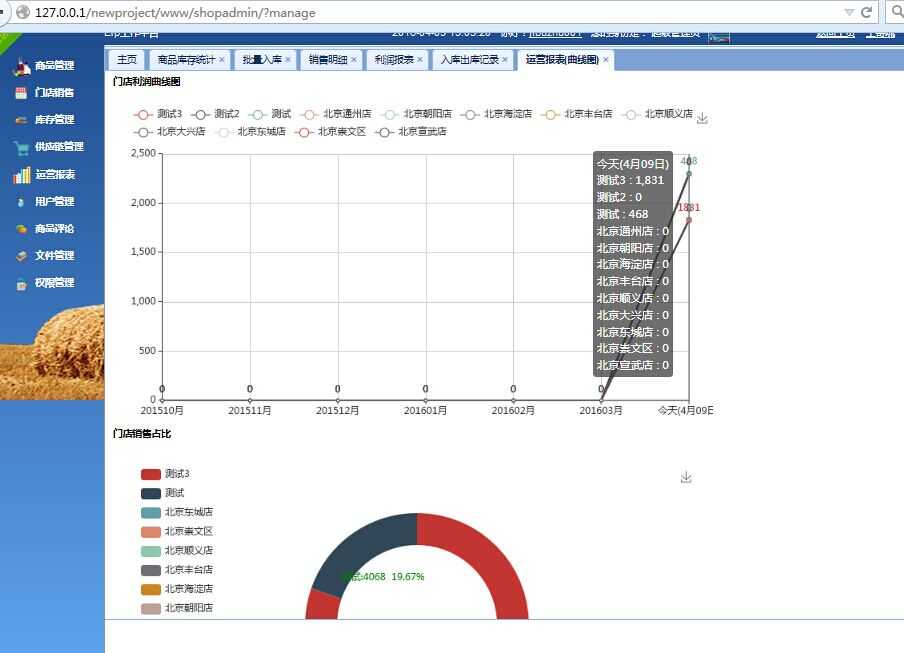Toggle 北京顺义店 swatch in pie legend

click(150, 551)
